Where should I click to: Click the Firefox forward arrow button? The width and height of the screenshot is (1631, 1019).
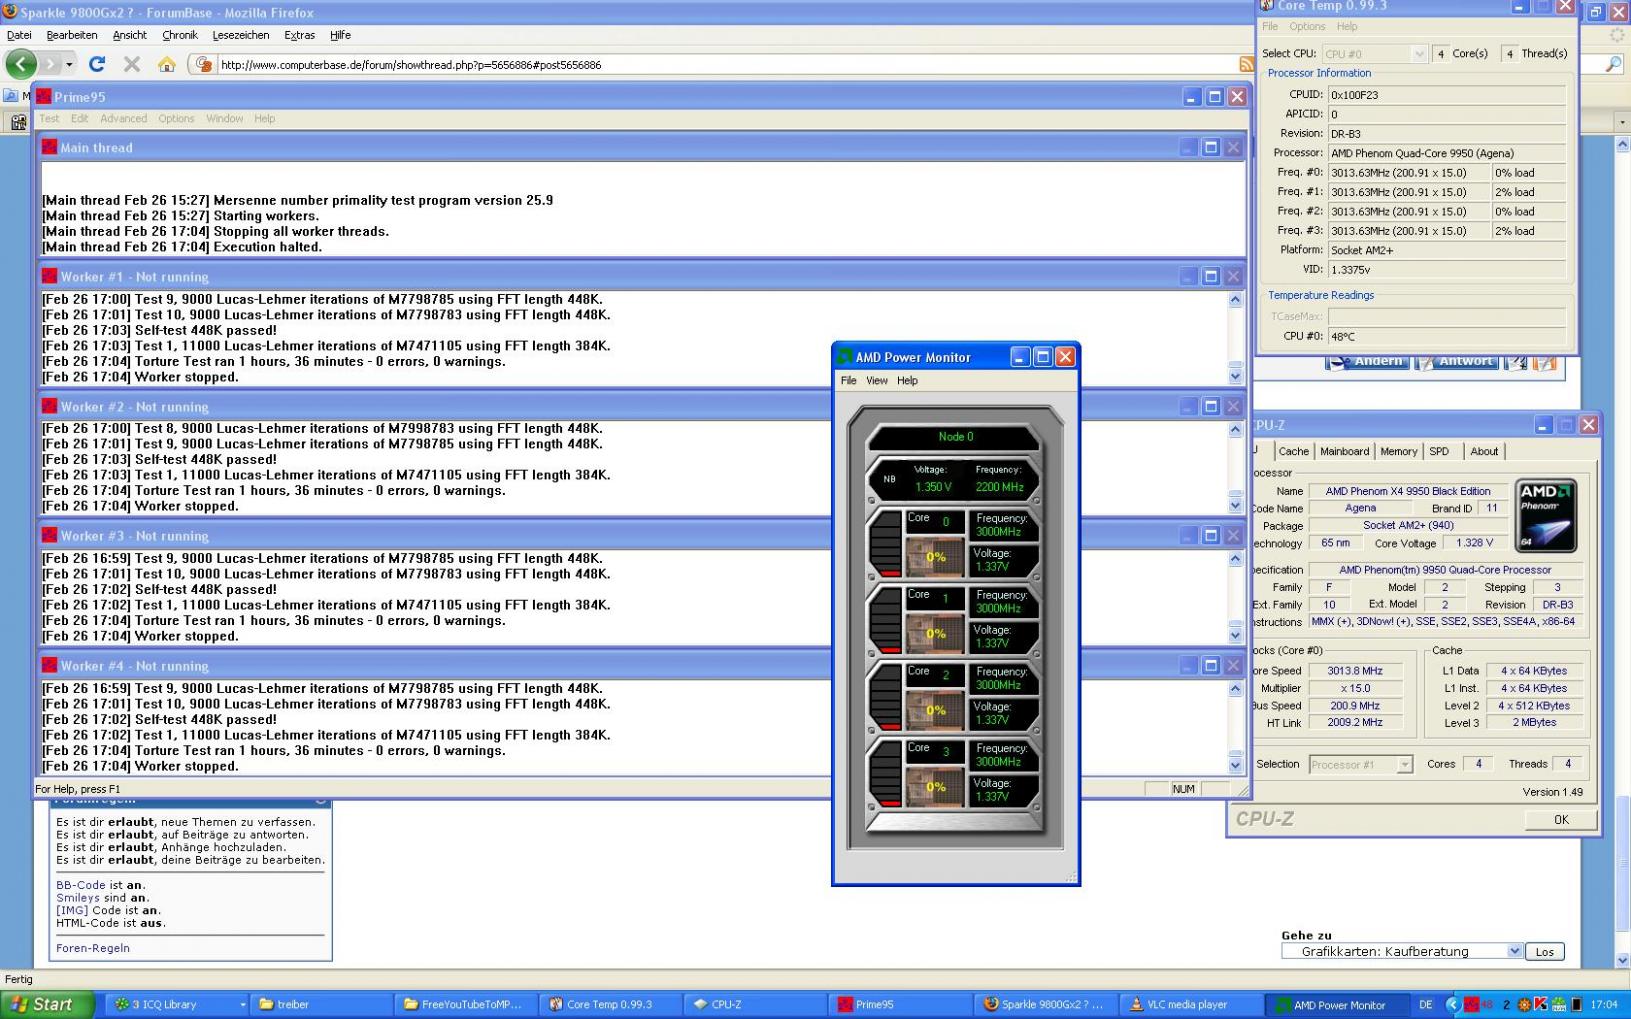click(x=50, y=64)
